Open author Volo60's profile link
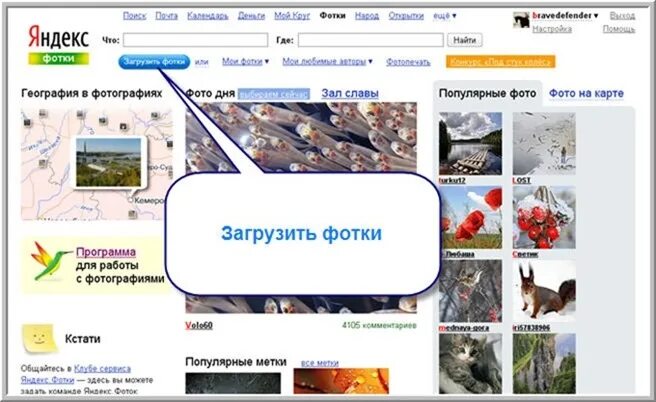 (x=199, y=325)
